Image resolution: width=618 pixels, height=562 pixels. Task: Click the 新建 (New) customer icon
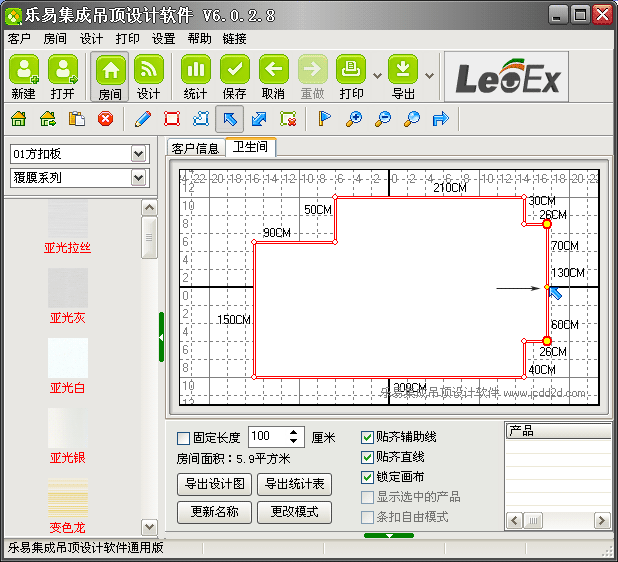tap(24, 70)
